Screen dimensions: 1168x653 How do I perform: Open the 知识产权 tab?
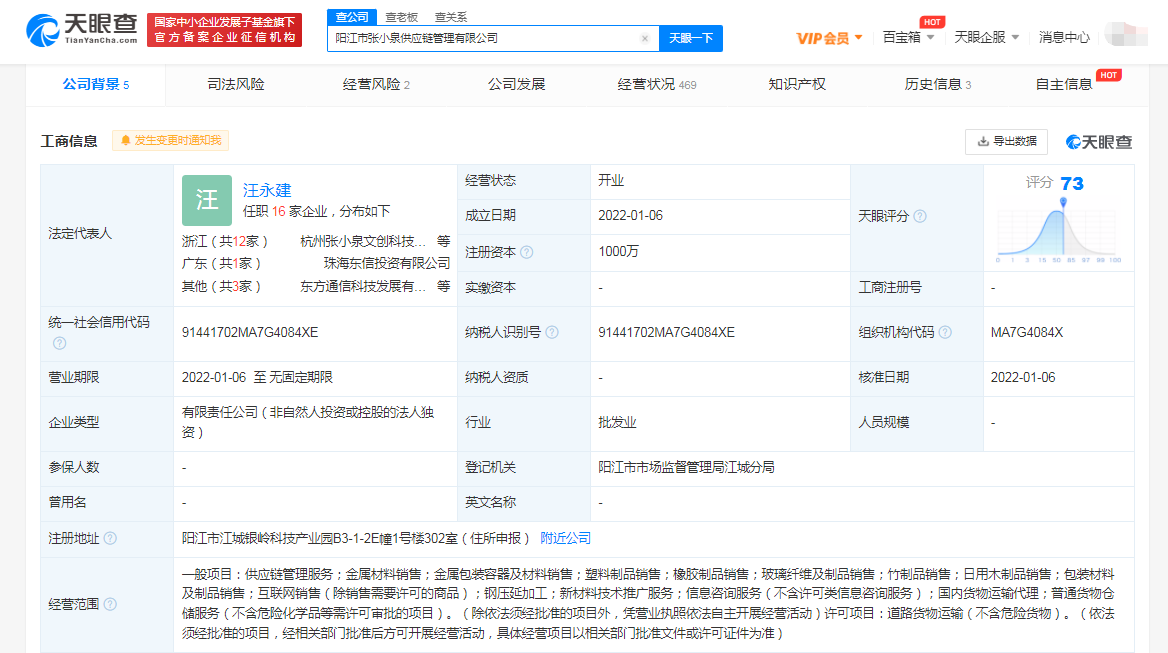coord(797,84)
